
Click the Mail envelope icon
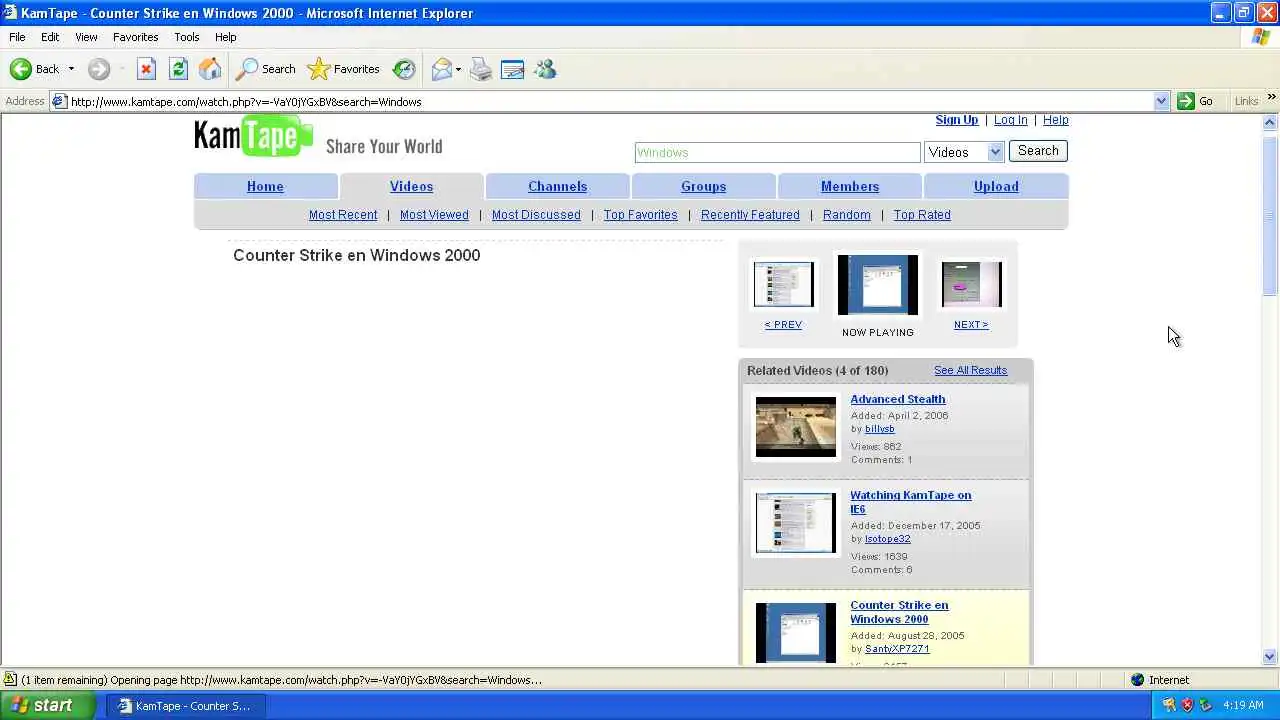coord(441,69)
